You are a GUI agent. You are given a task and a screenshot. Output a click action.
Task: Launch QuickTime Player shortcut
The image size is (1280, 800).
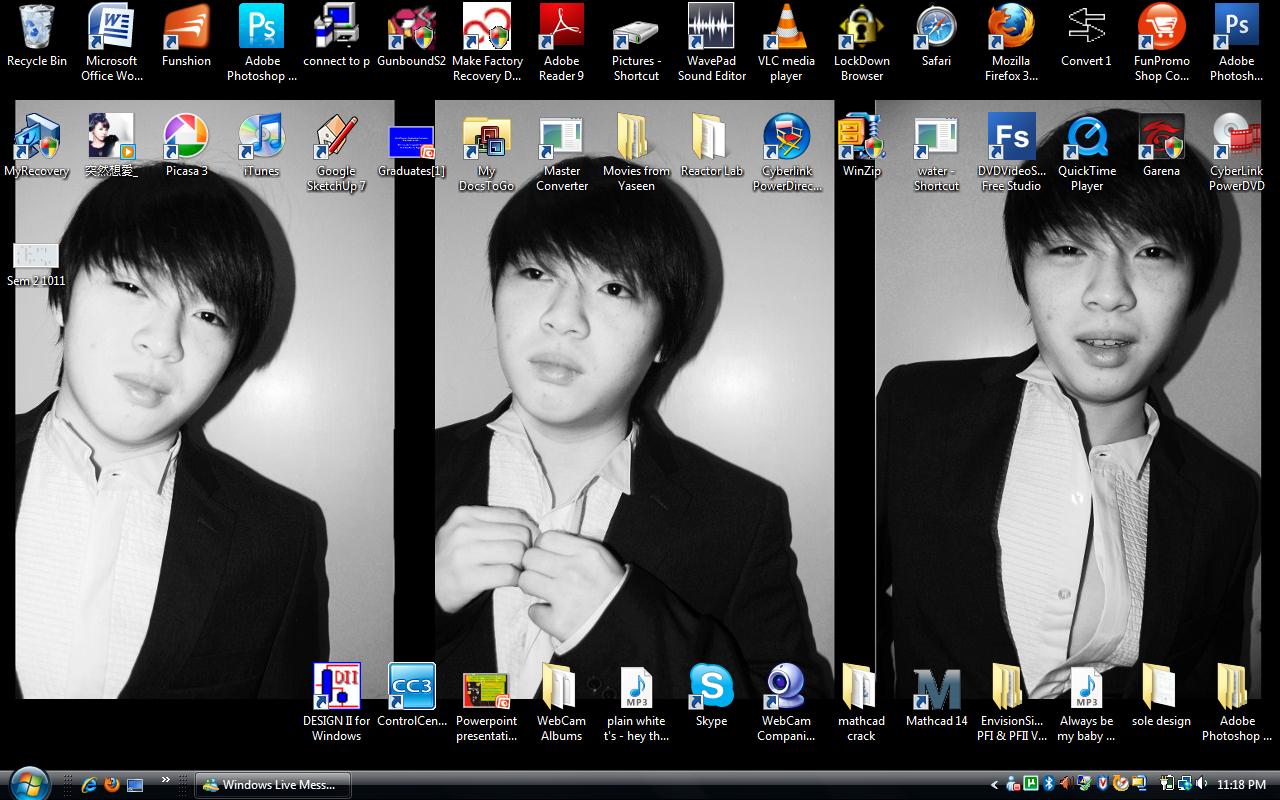pos(1086,153)
